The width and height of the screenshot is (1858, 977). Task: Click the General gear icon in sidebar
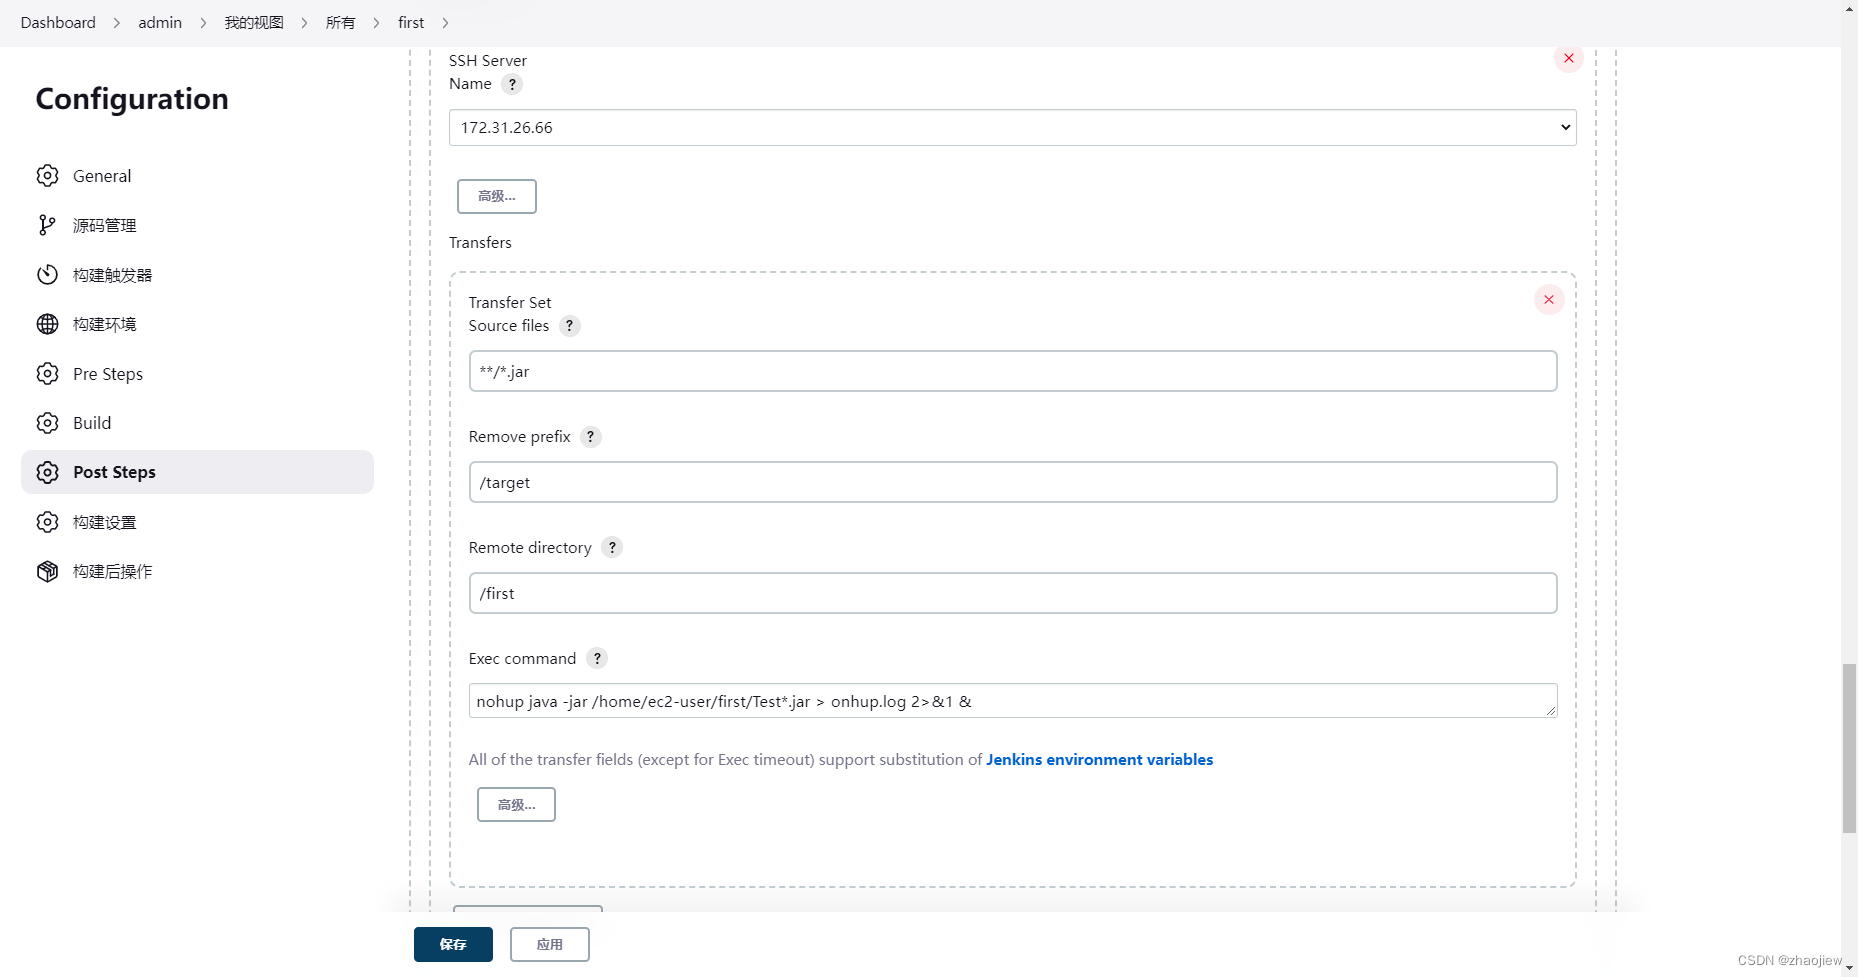47,176
